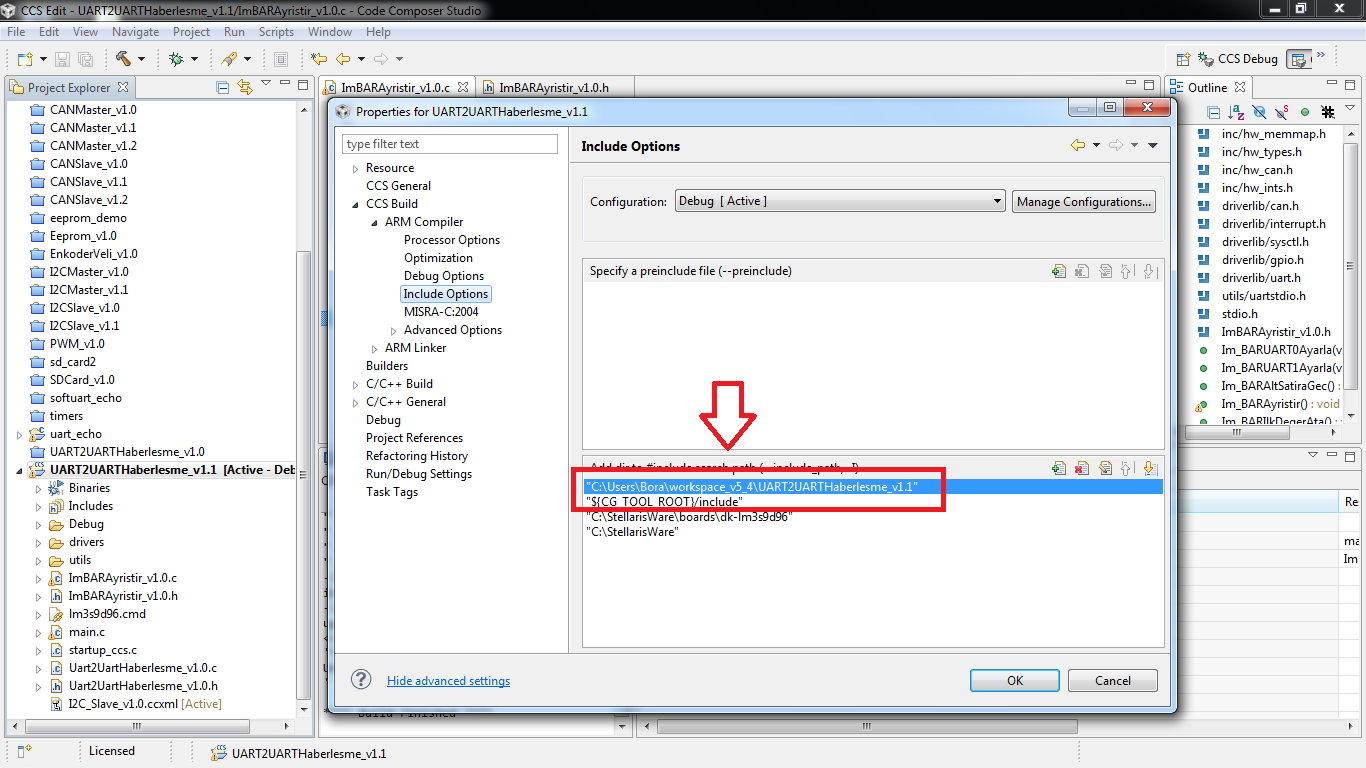Click driverlib/uart.h in Outline

1261,278
